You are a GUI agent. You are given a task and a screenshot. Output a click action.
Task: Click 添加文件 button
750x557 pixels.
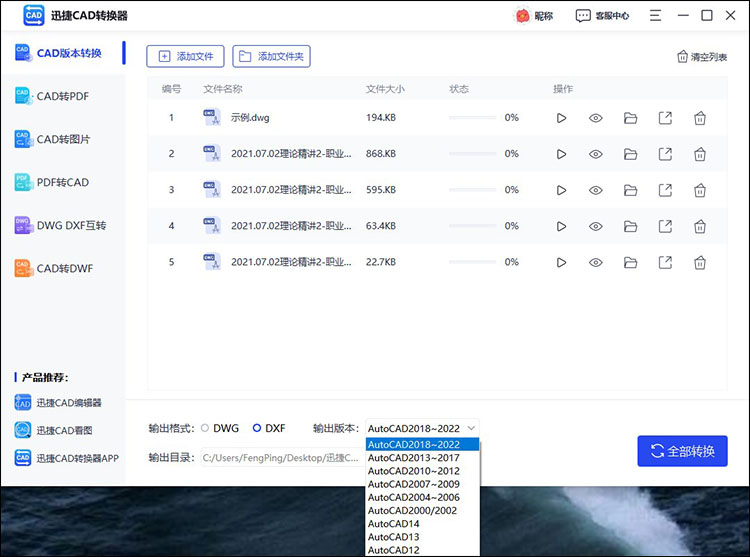click(185, 56)
